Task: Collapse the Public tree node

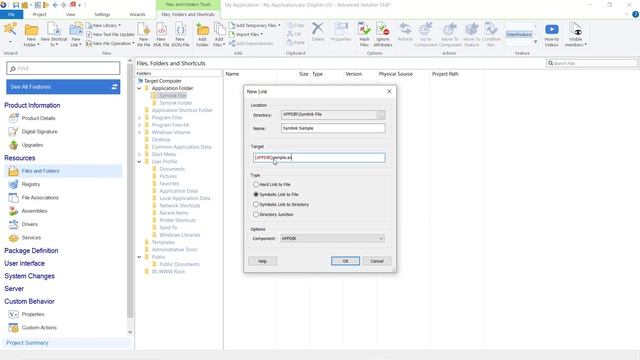Action: tap(139, 257)
